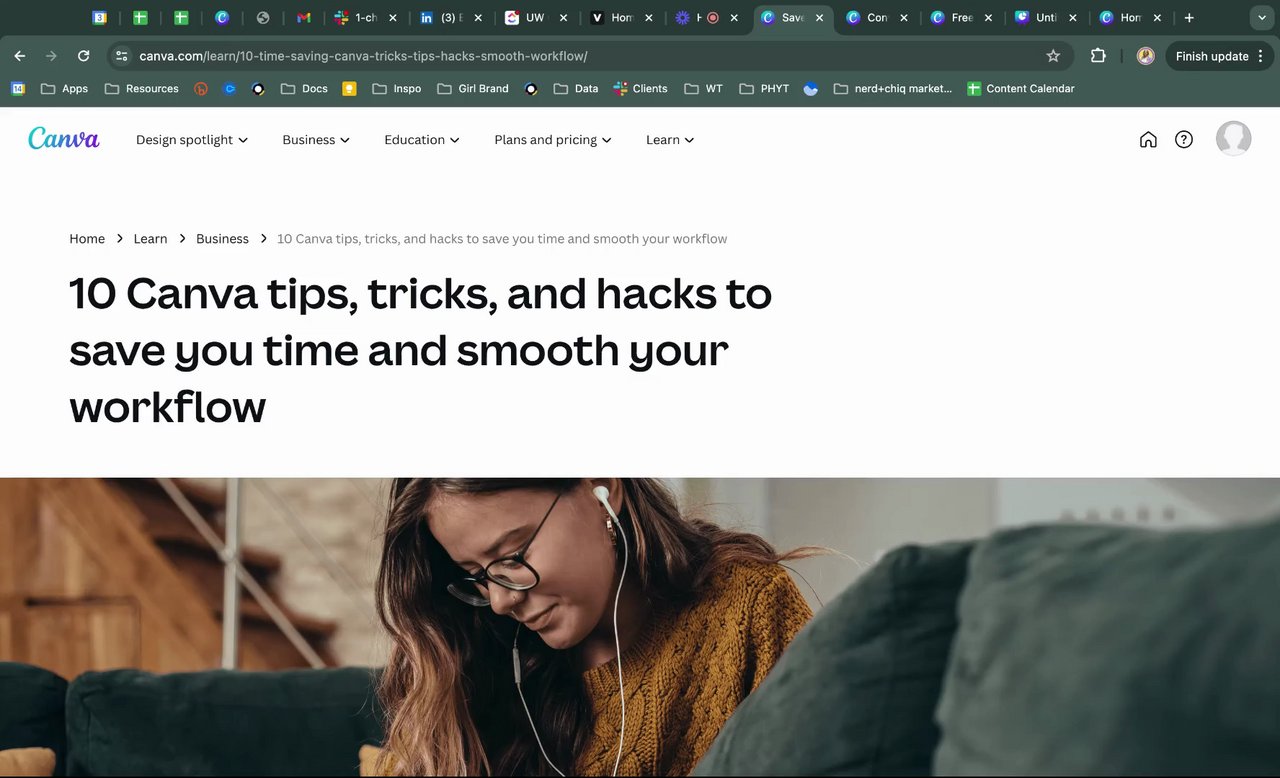Expand the Learn nav dropdown
This screenshot has width=1280, height=778.
670,140
